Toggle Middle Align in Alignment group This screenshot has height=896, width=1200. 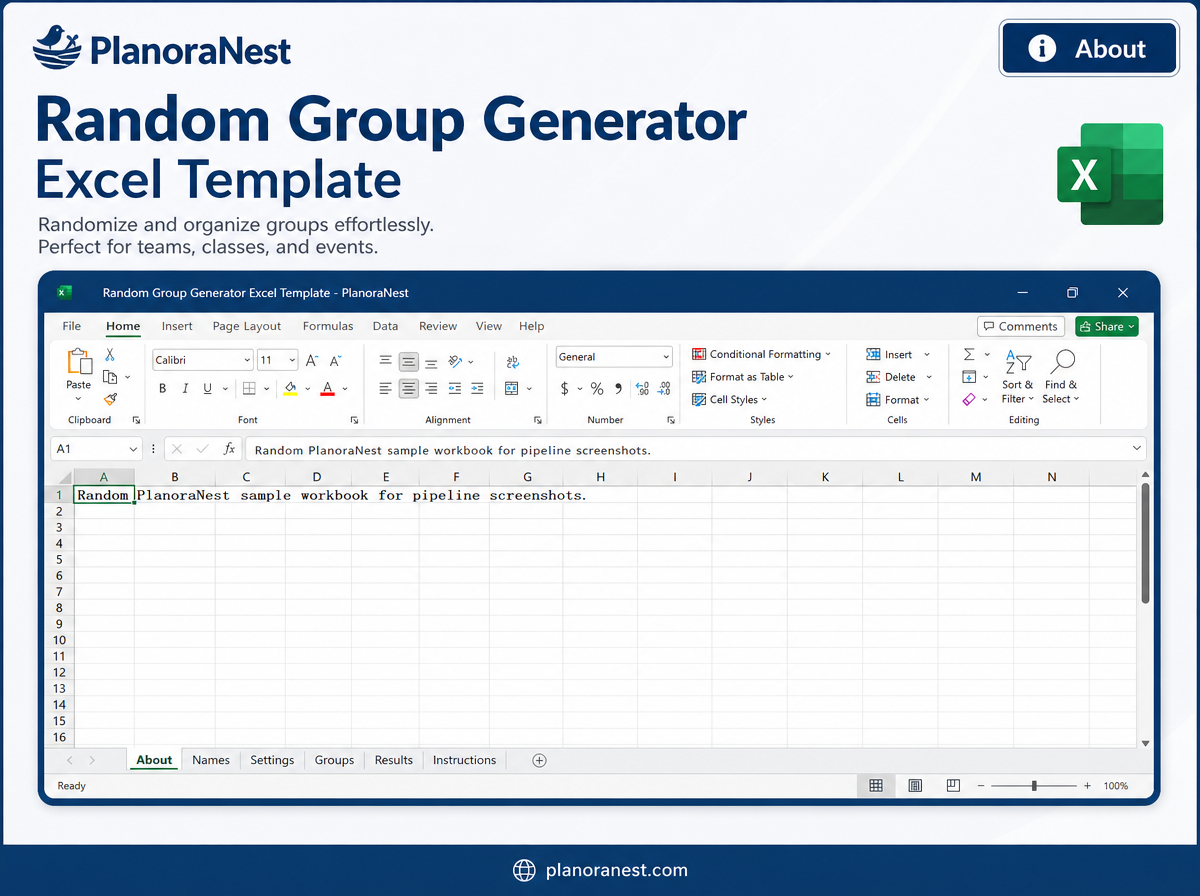(408, 362)
